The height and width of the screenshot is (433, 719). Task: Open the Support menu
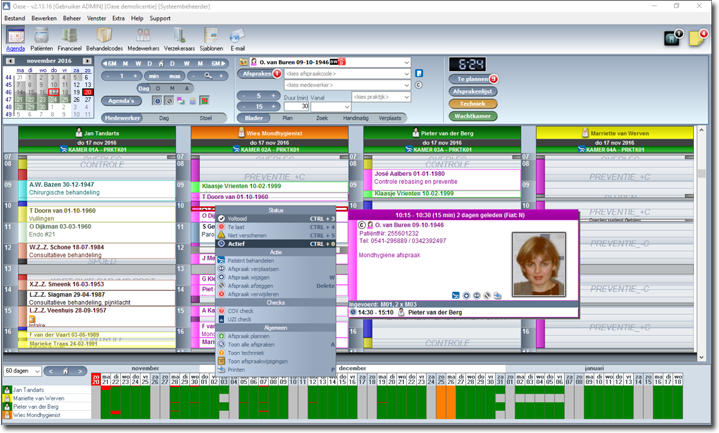tap(160, 18)
